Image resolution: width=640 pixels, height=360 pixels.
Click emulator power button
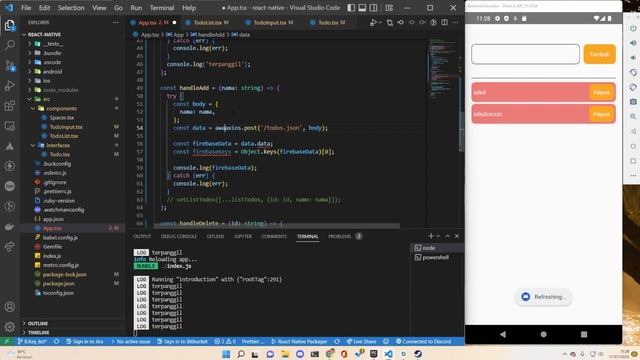pyautogui.click(x=633, y=28)
